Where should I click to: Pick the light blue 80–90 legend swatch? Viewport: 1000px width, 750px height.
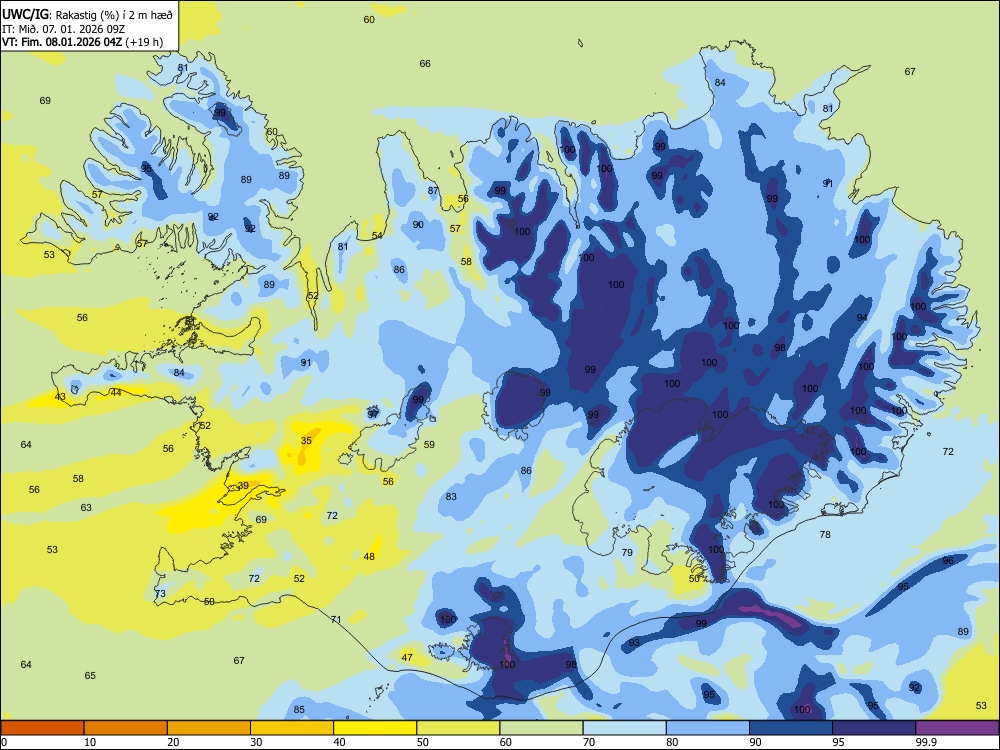(x=708, y=728)
